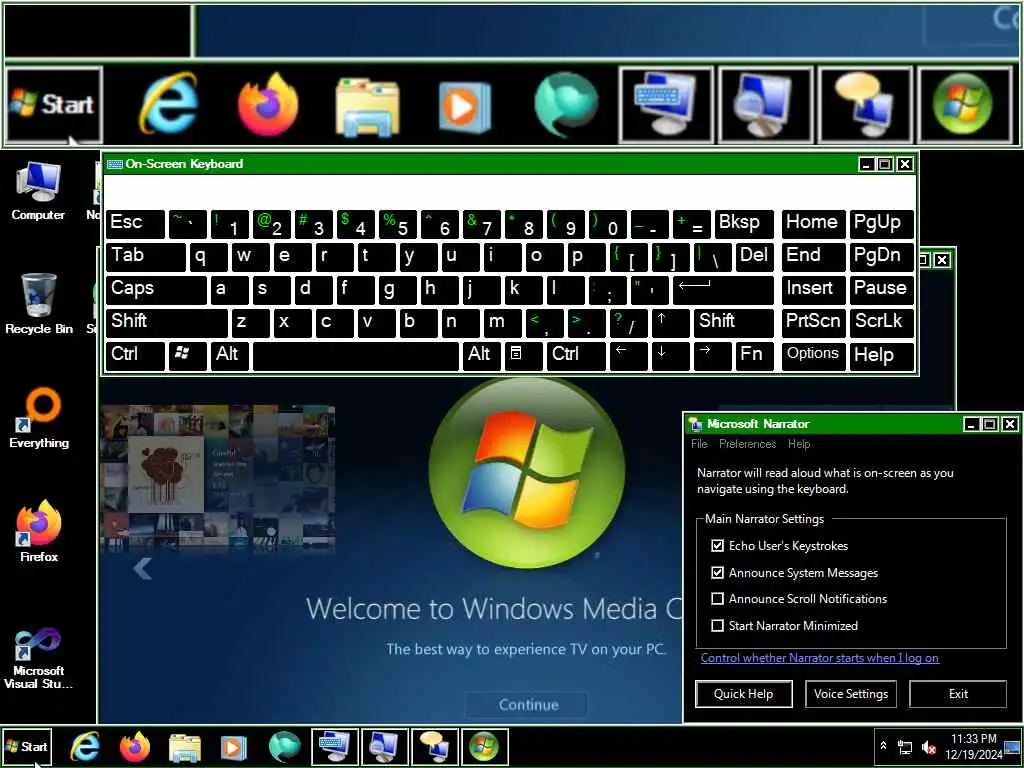Switch to Media Center on bottom taskbar

coord(485,746)
